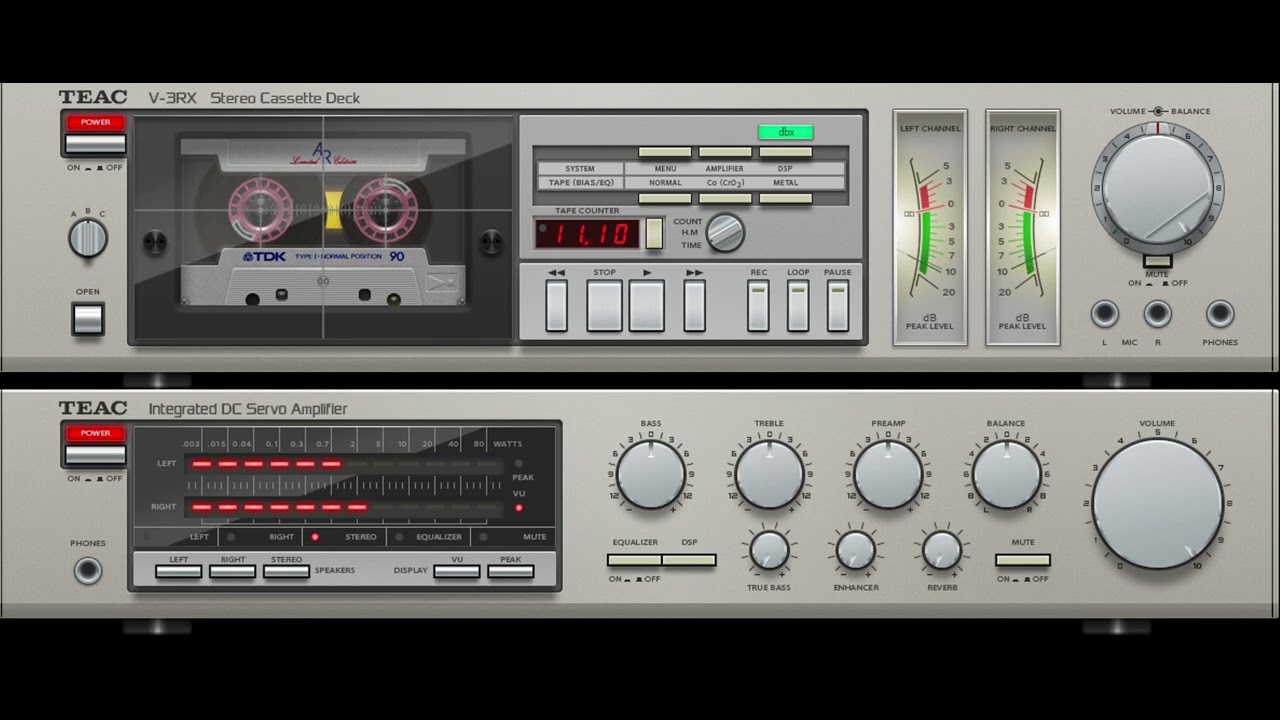Click the BASS knob
The height and width of the screenshot is (720, 1280).
coord(651,474)
